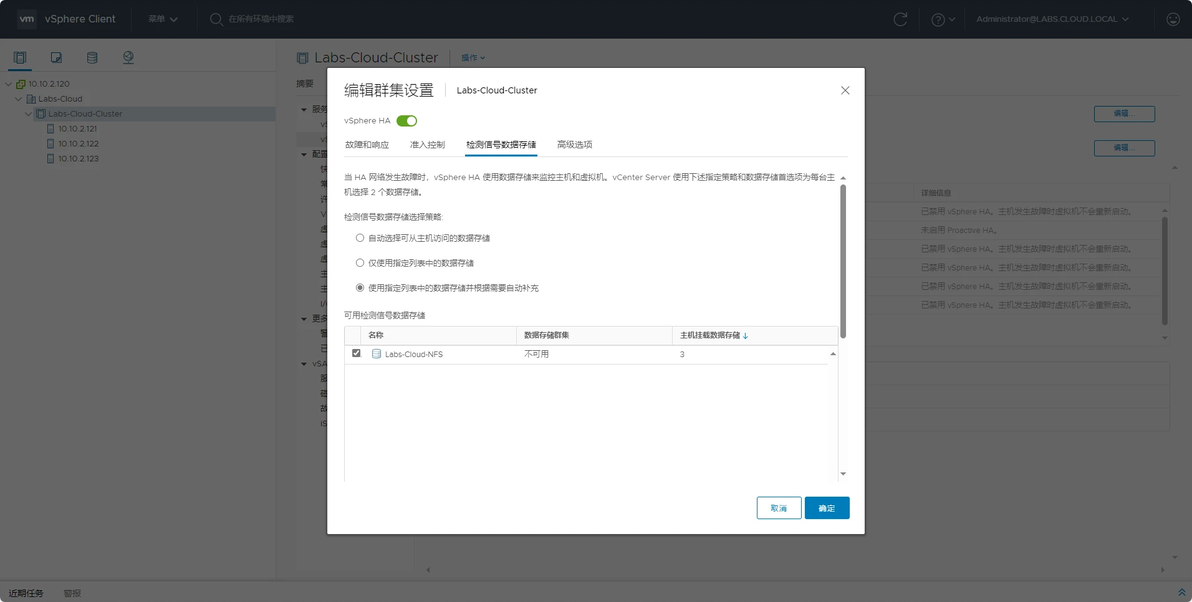
Task: Open the 警报 panel tab
Action: 72,593
